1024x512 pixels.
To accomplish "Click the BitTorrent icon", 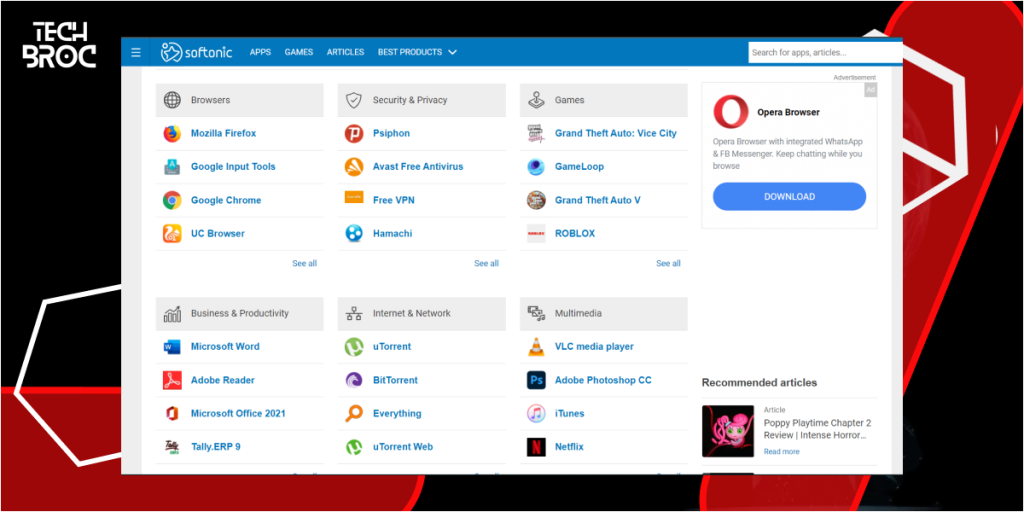I will click(354, 380).
